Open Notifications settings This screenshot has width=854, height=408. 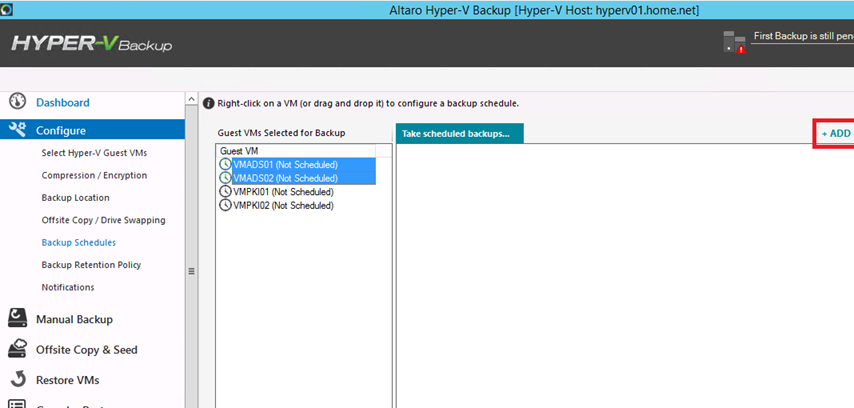click(68, 287)
